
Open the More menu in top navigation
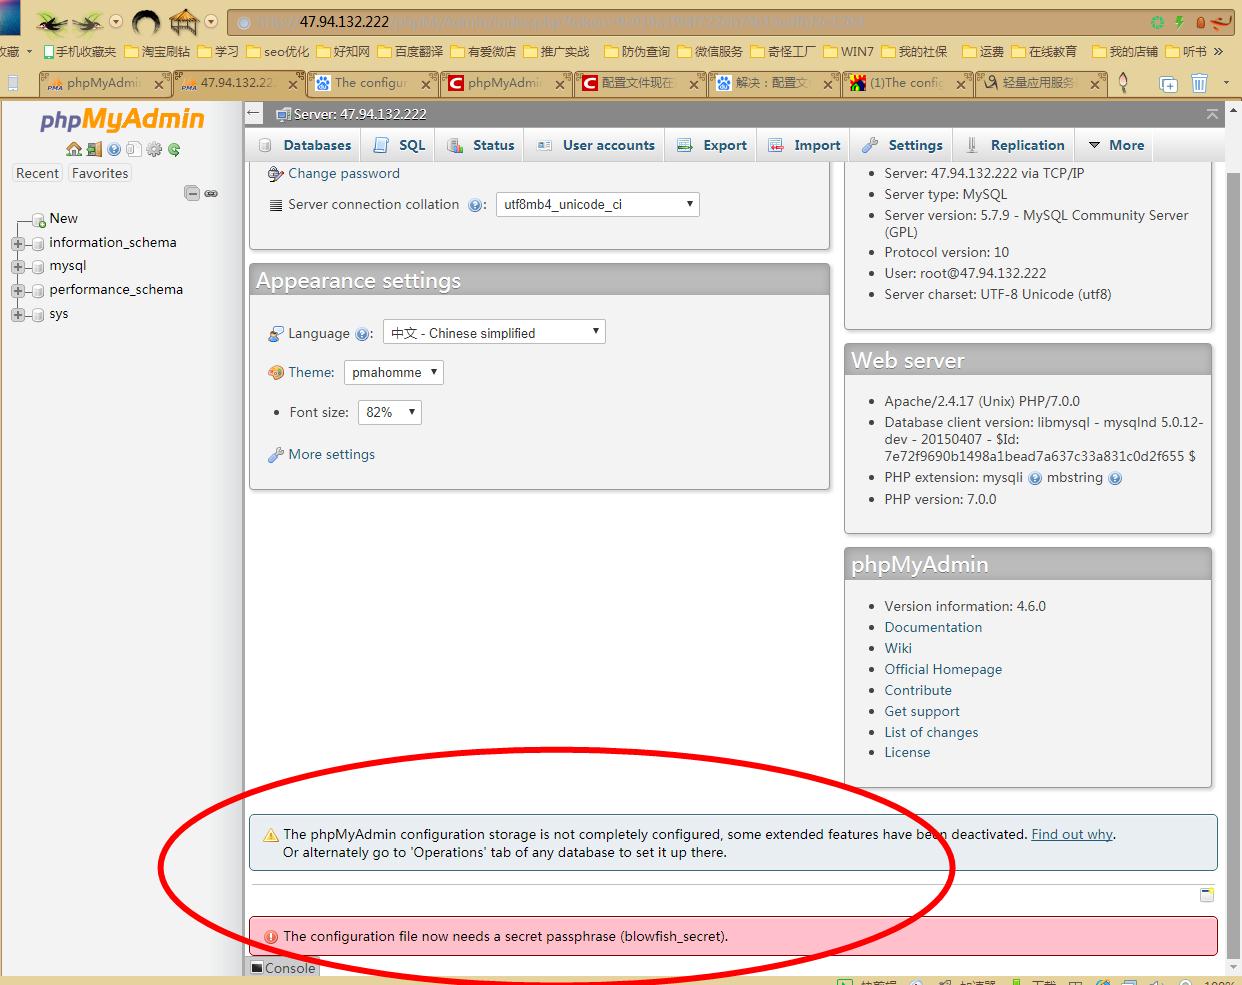coord(1116,145)
